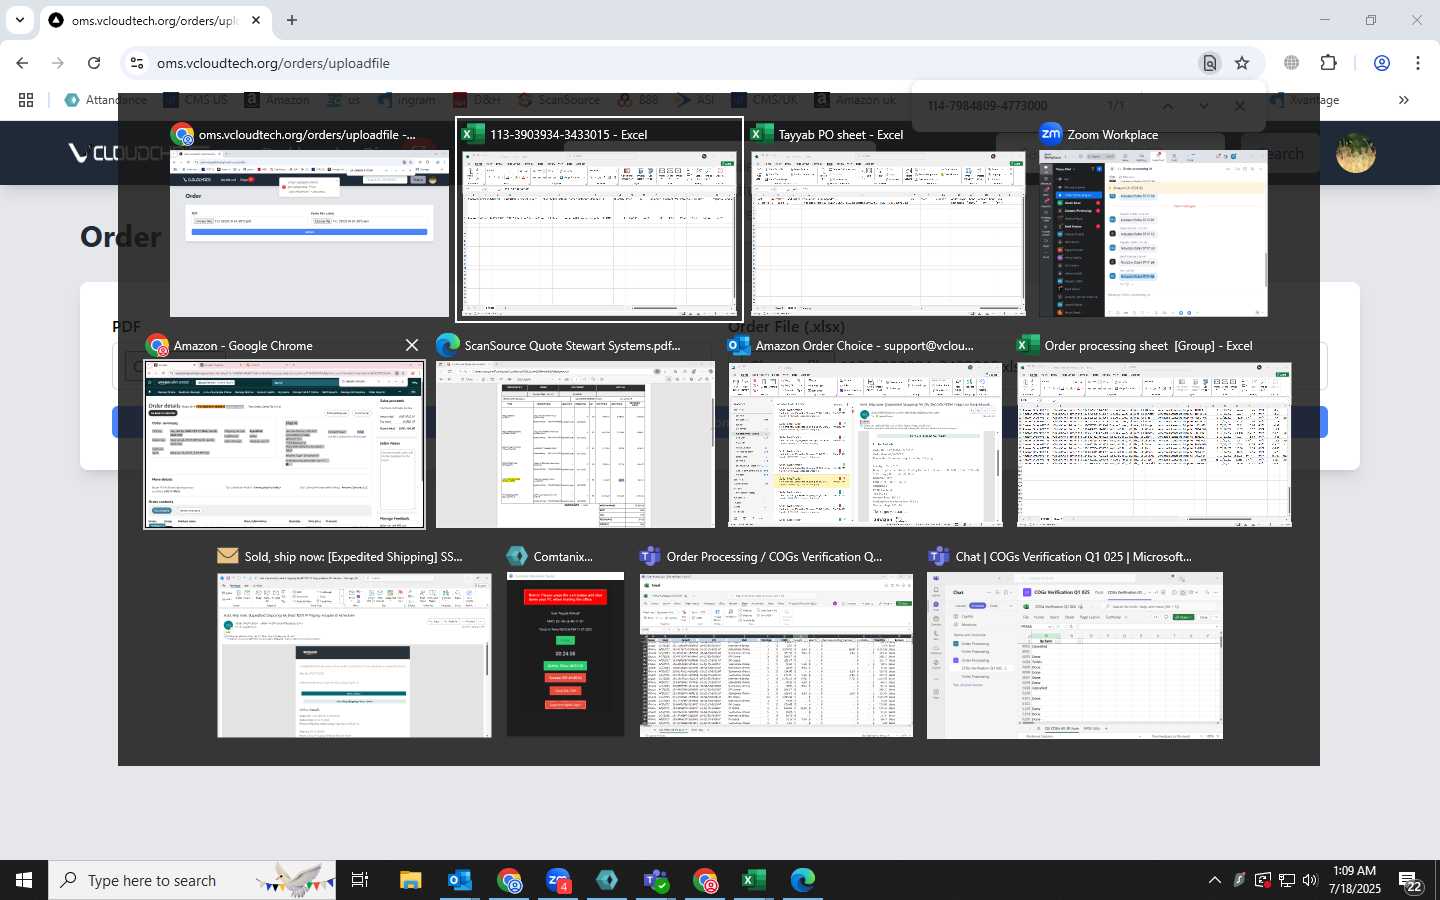1440x900 pixels.
Task: Open Excel from the taskbar
Action: (754, 880)
